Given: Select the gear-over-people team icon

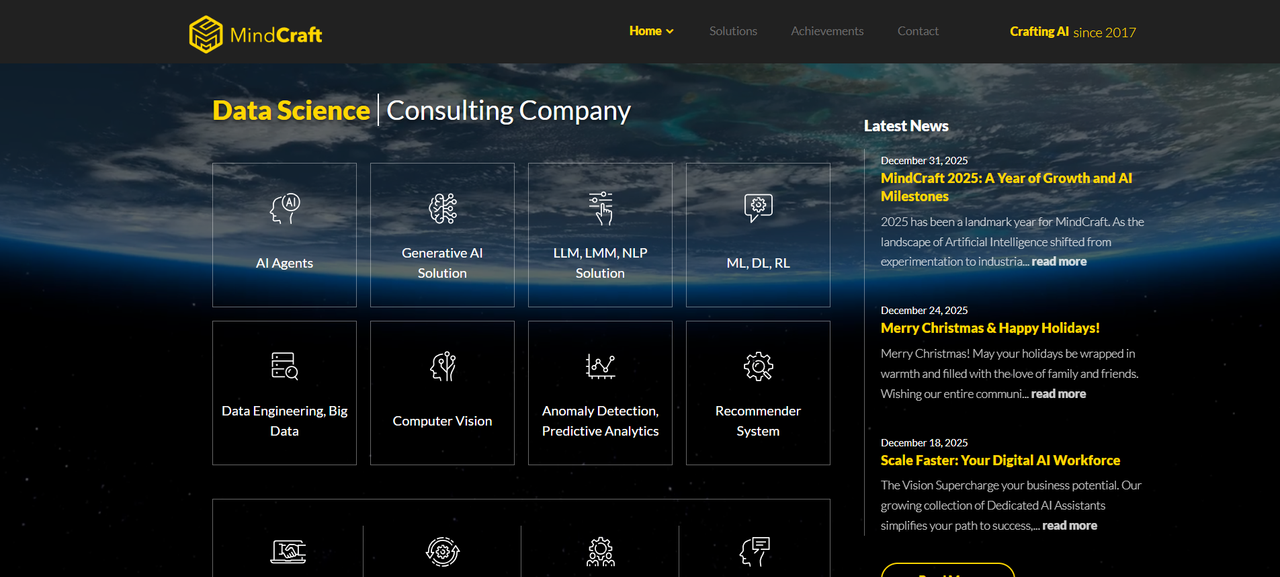Looking at the screenshot, I should click(x=600, y=552).
